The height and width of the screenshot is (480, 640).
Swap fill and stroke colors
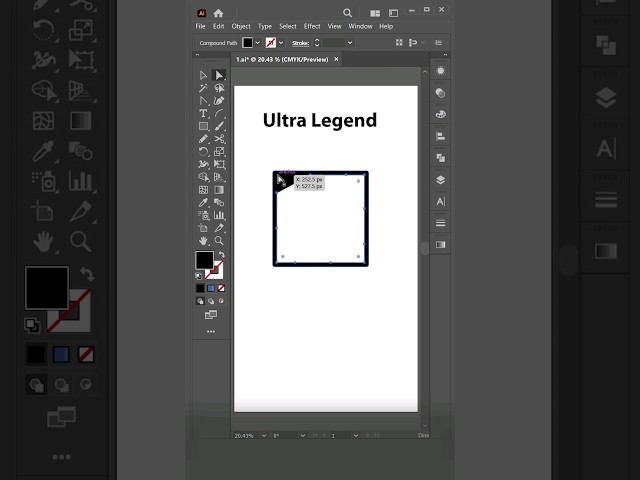pos(221,254)
